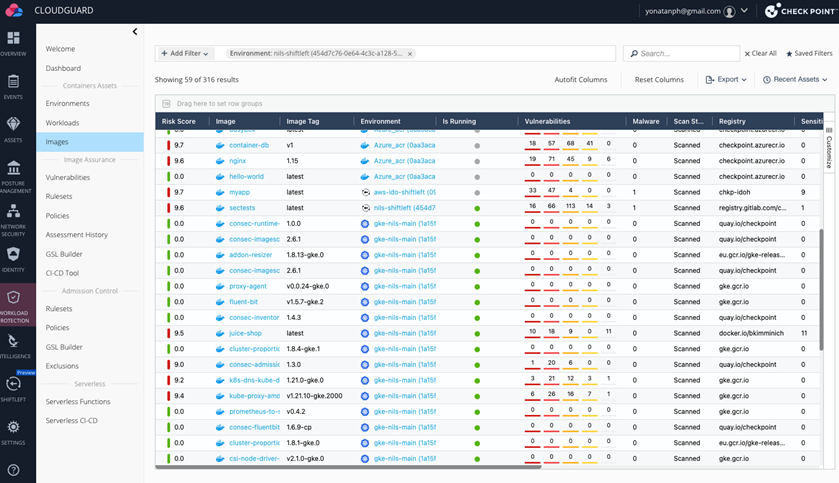Screen dimensions: 839x483
Task: Click the CloudGuard logo icon
Action: pos(14,10)
